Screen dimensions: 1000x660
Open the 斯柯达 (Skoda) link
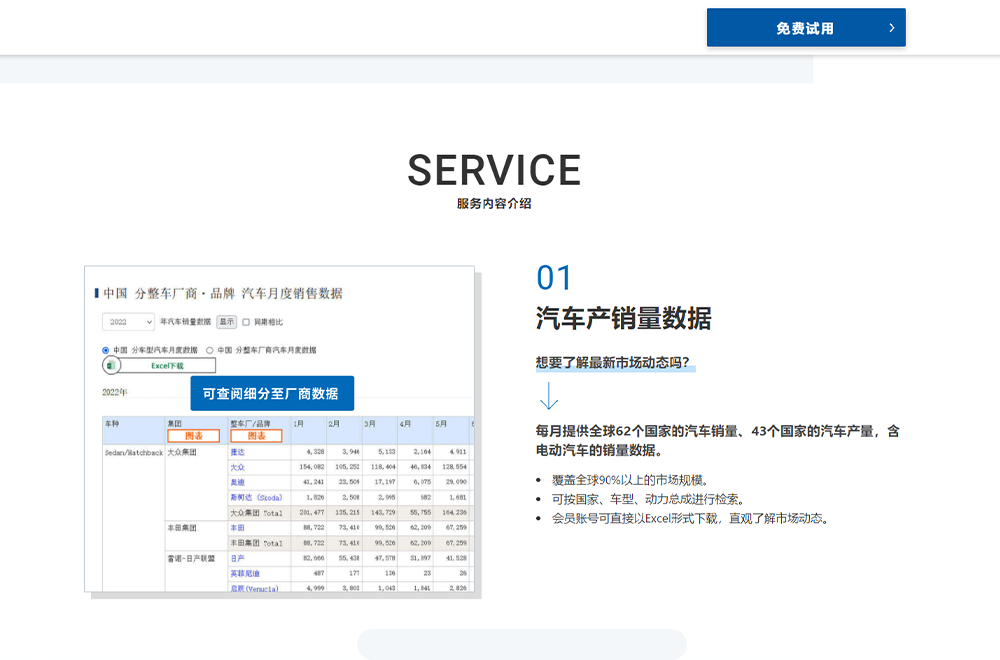tap(256, 497)
